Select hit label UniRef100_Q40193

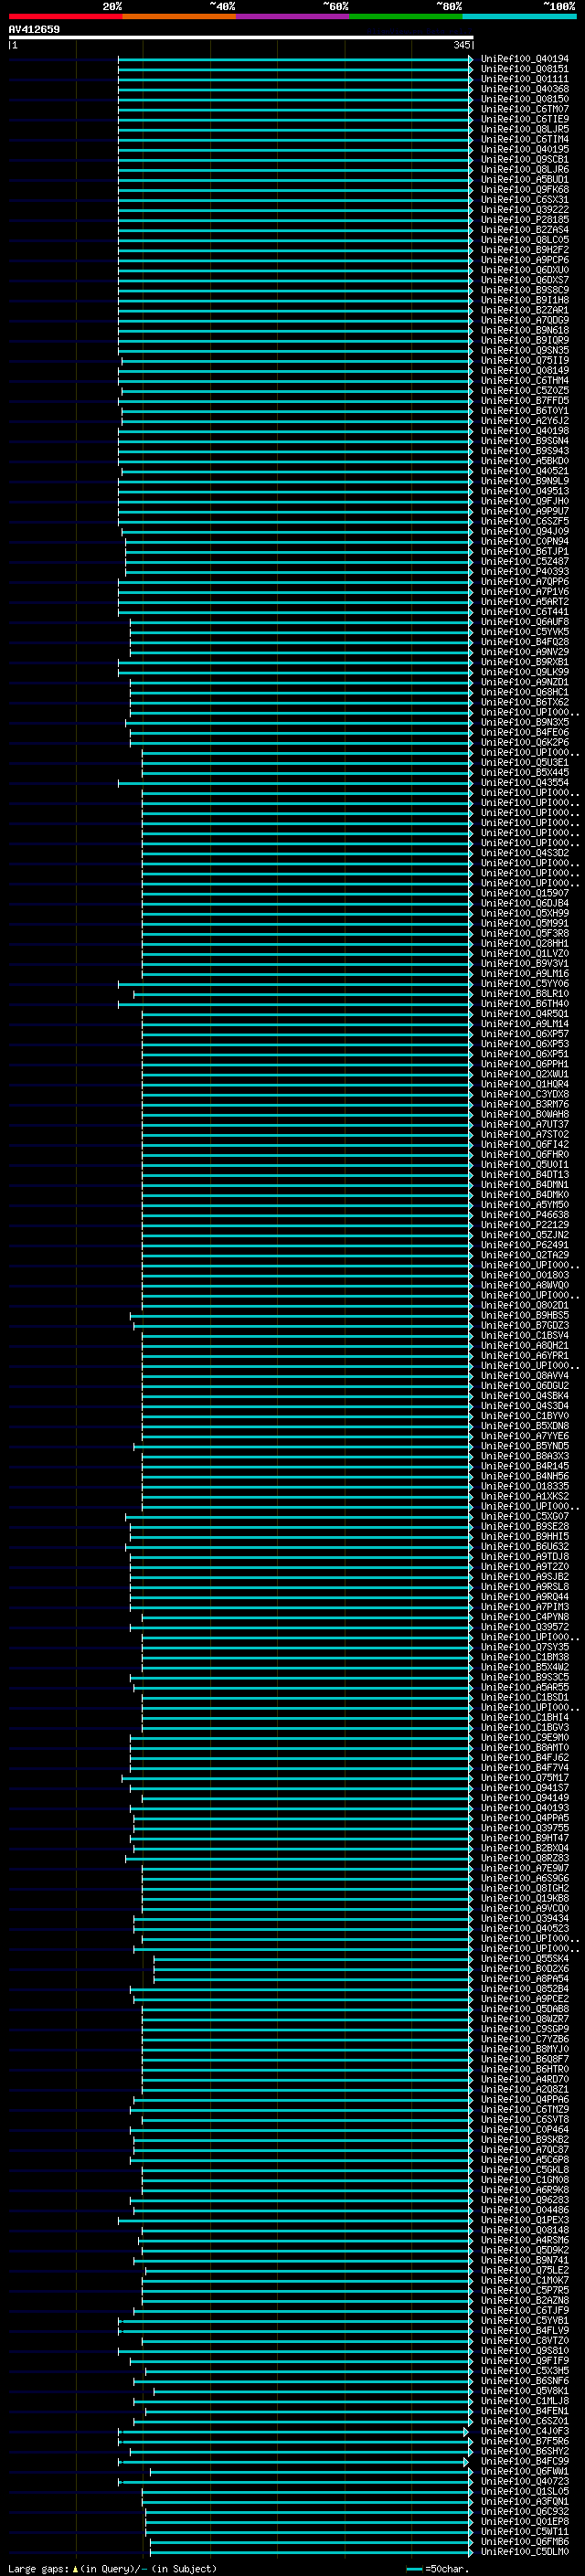(x=524, y=1807)
